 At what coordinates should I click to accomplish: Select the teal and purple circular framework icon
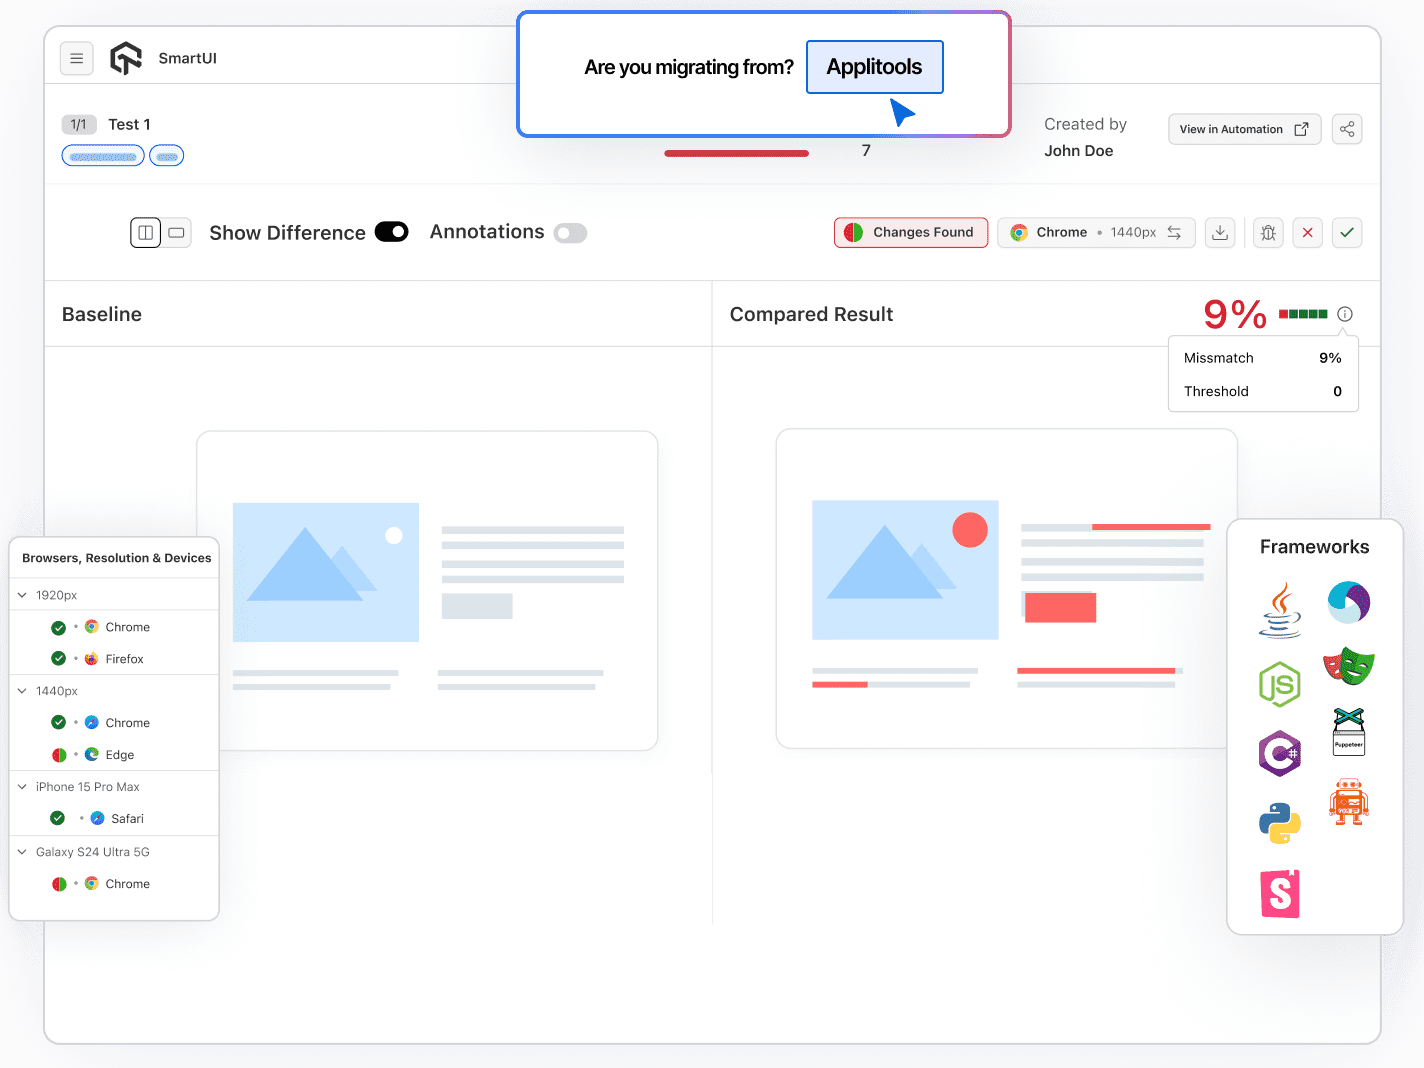(1349, 603)
